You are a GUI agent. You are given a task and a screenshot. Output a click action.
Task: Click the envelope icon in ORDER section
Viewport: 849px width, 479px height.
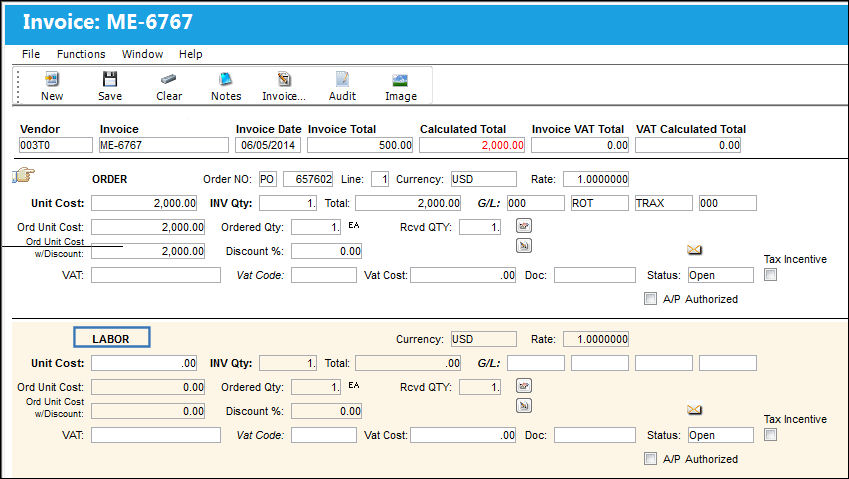click(x=695, y=250)
